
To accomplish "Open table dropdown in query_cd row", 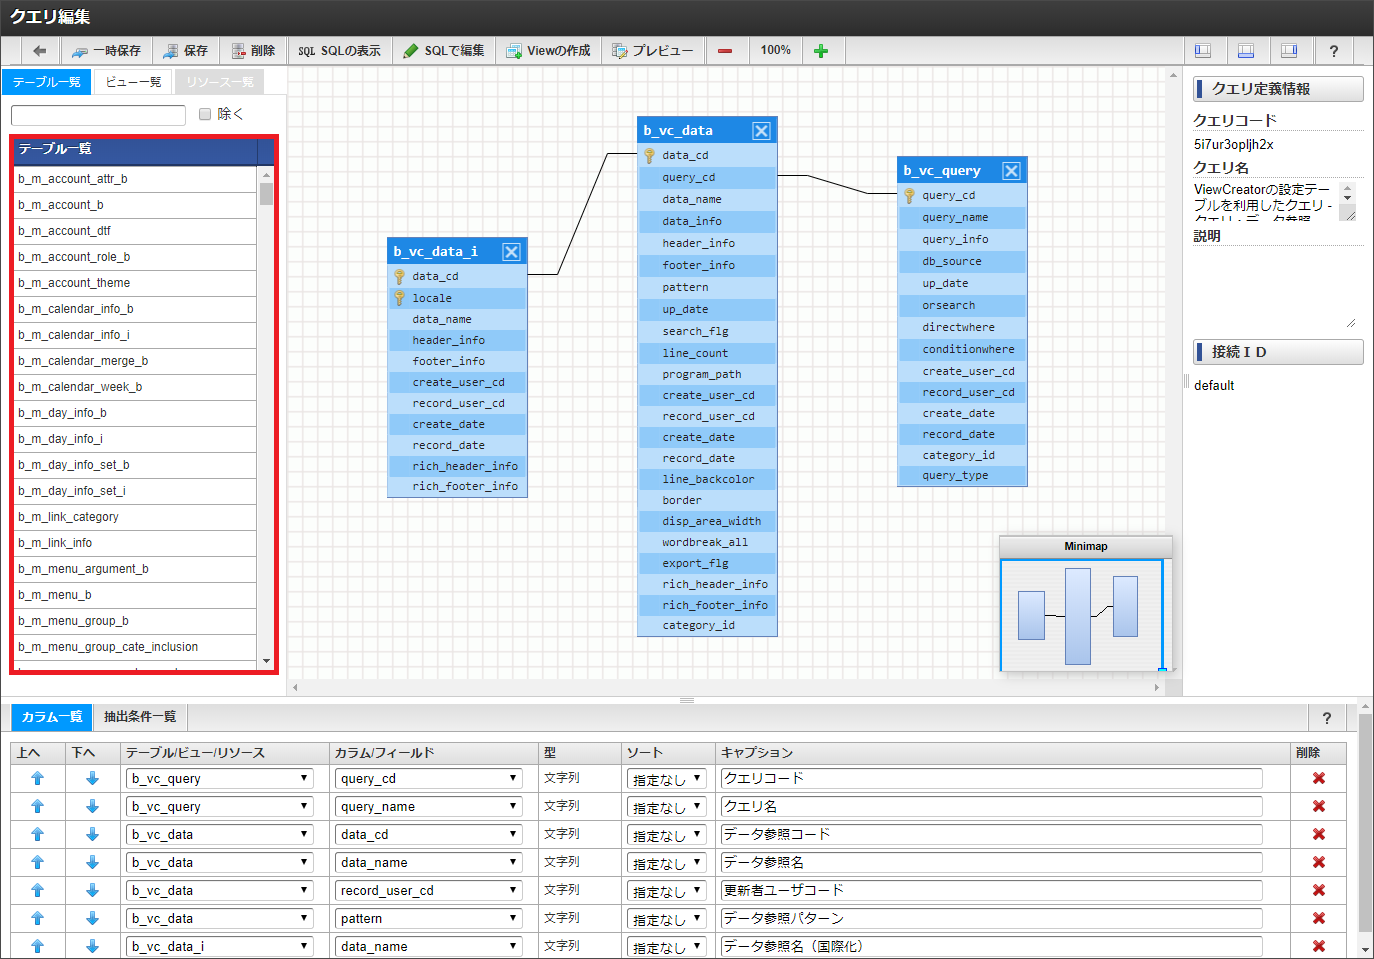I will click(x=220, y=779).
